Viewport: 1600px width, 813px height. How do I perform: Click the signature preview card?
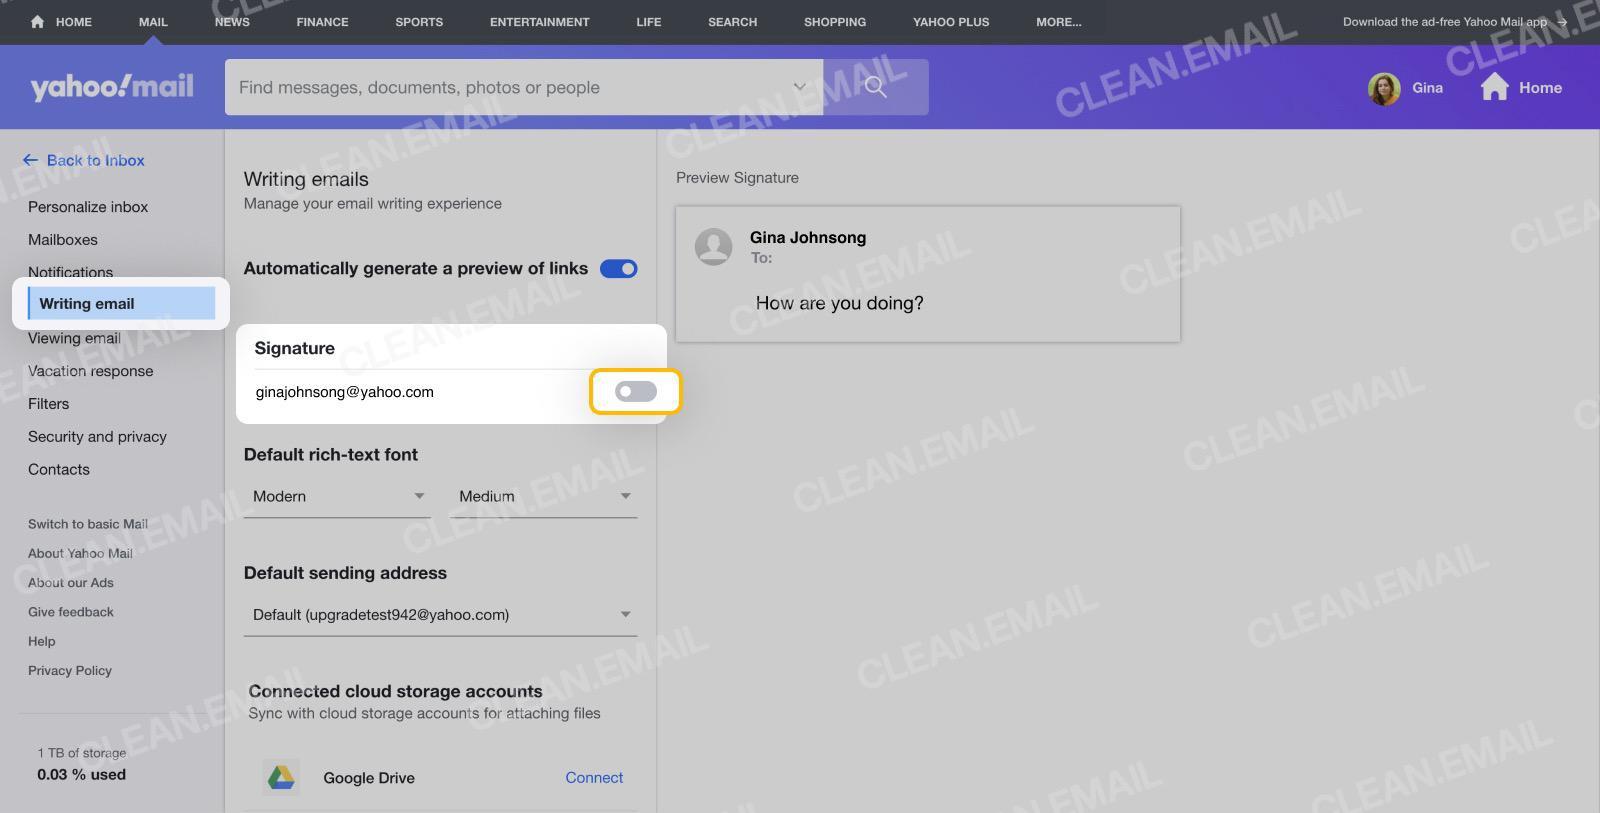[x=928, y=274]
